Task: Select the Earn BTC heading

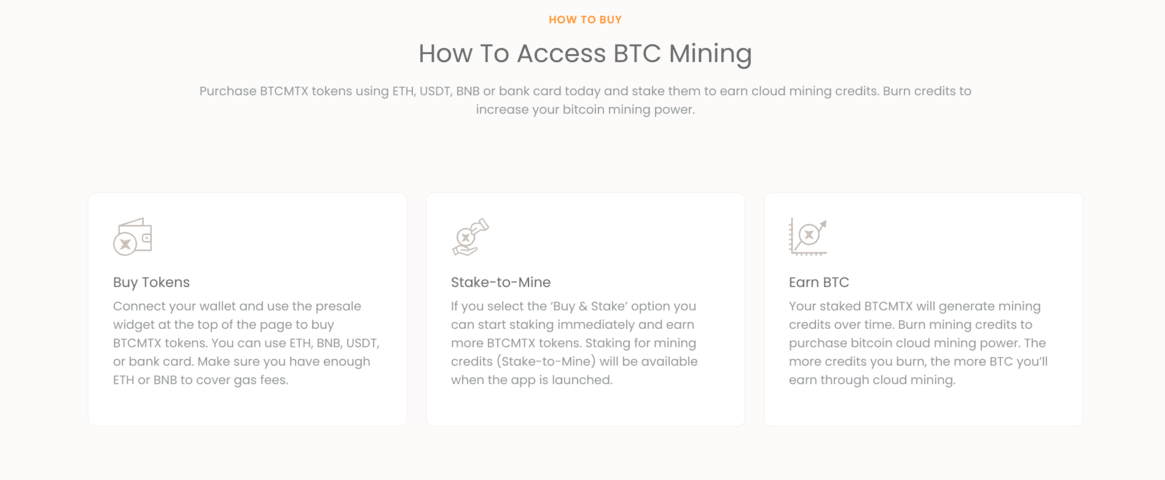Action: click(x=819, y=282)
